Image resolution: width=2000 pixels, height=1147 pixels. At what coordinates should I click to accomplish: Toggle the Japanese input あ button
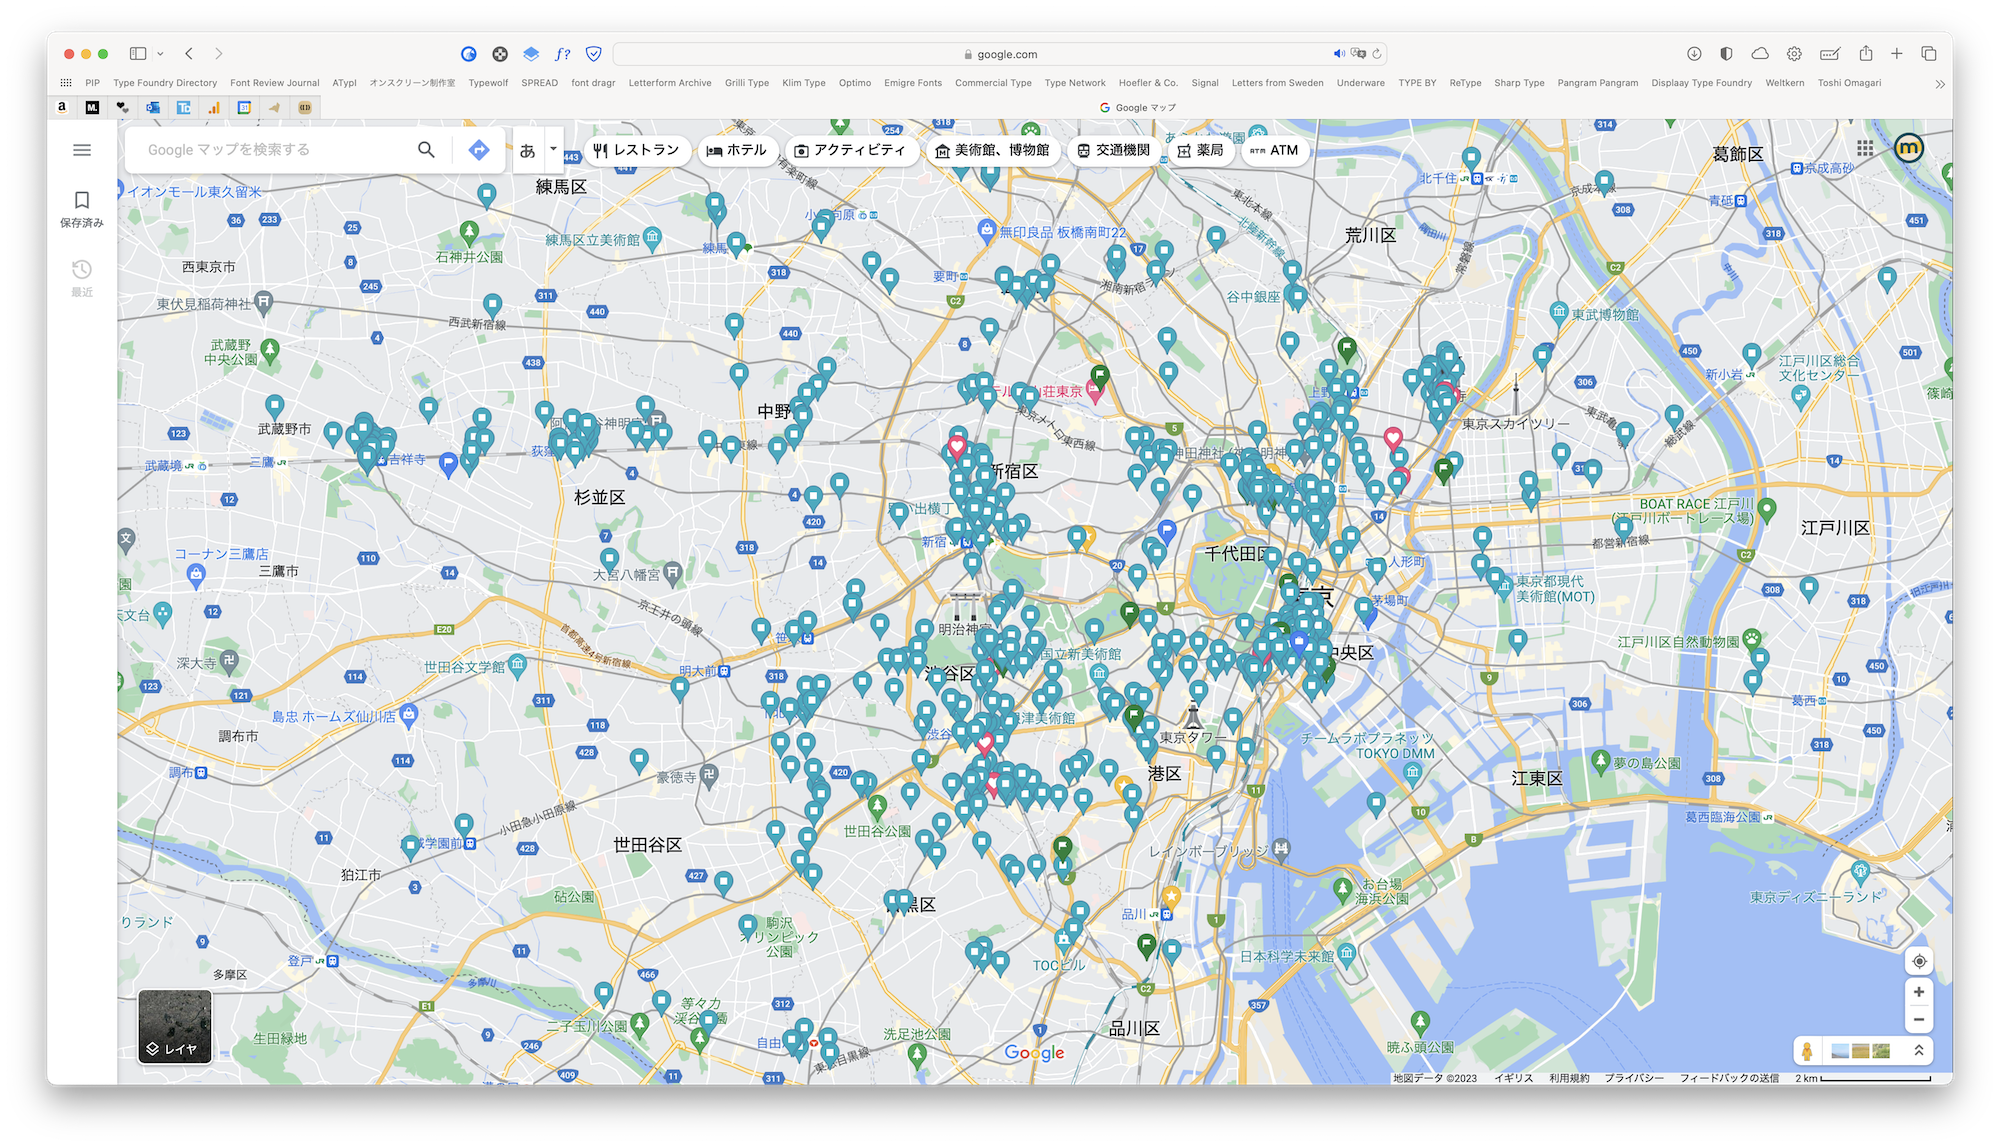[x=527, y=149]
